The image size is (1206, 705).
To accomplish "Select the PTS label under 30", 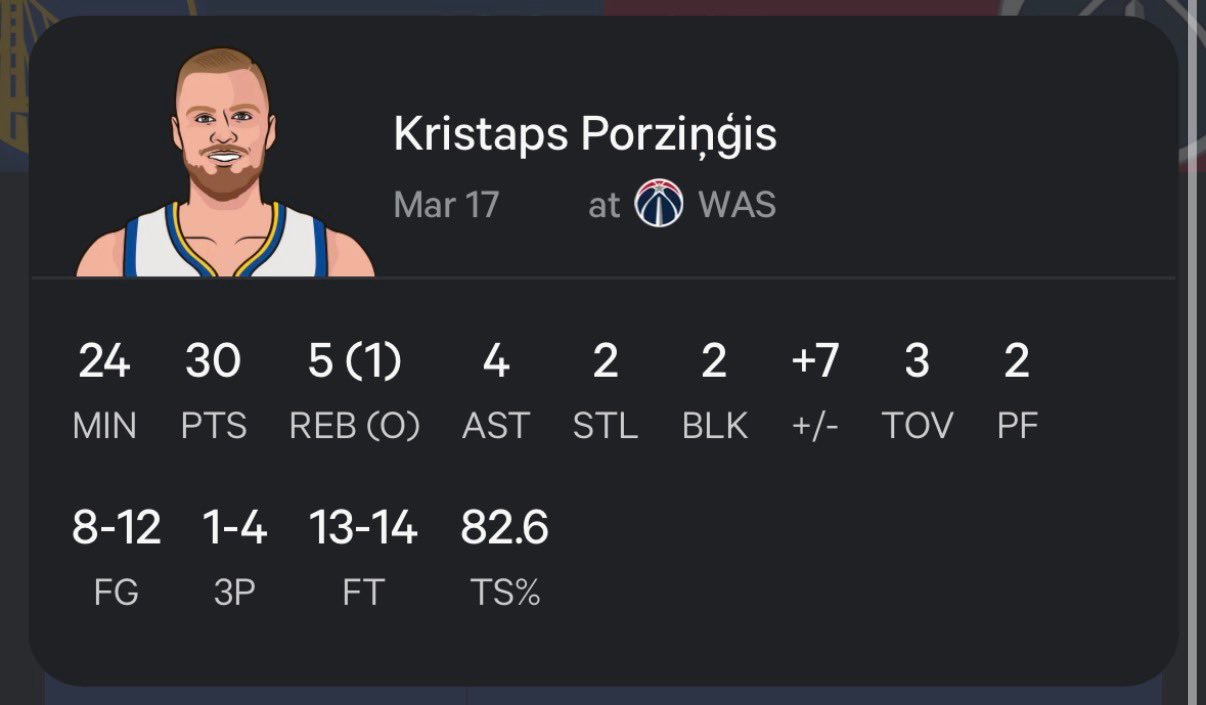I will tap(214, 426).
